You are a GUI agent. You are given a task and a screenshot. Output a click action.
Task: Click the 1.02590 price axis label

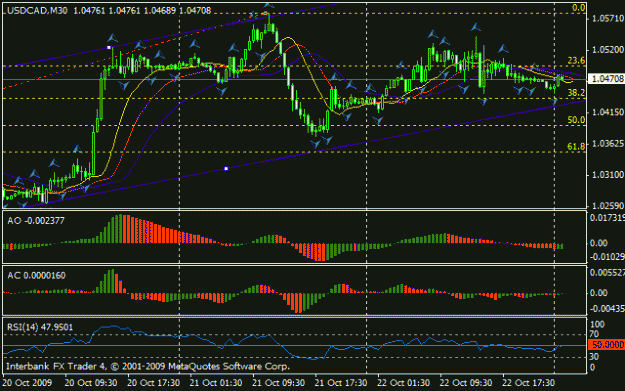(608, 206)
